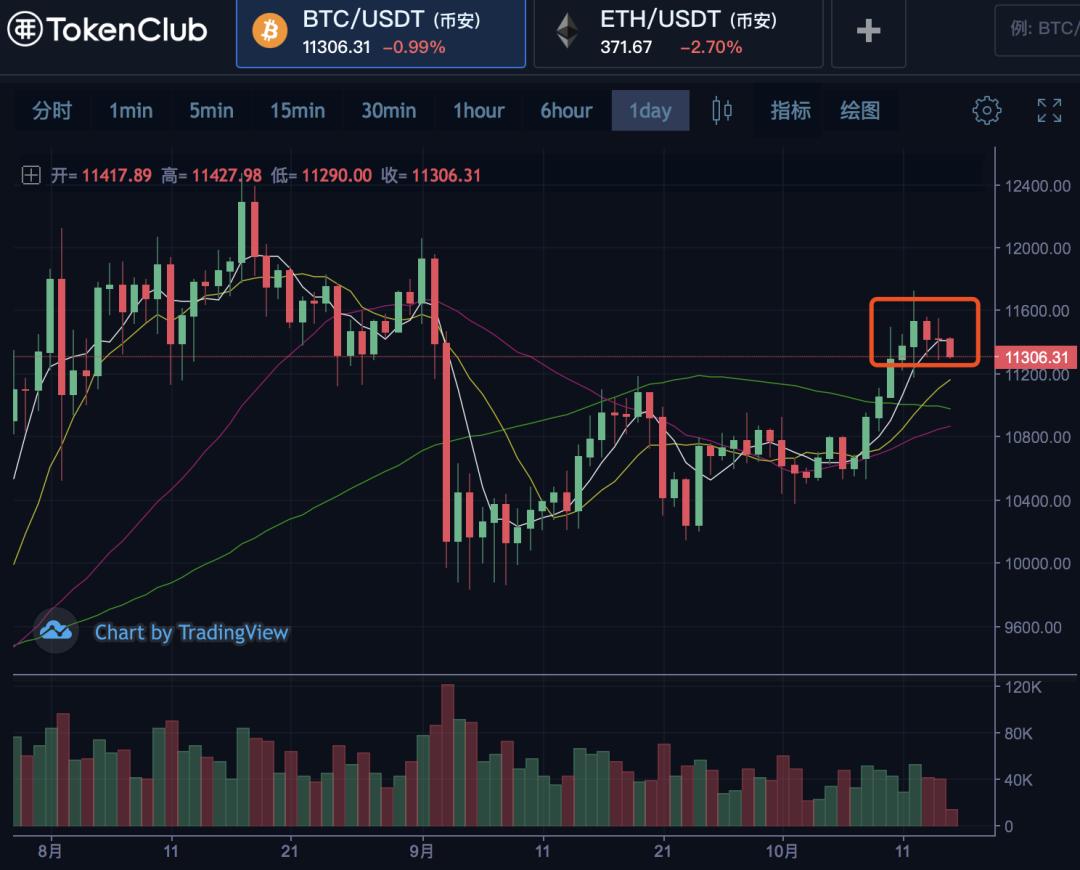Screen dimensions: 1080x870
Task: Expand the OHLC legend box
Action: click(x=31, y=176)
